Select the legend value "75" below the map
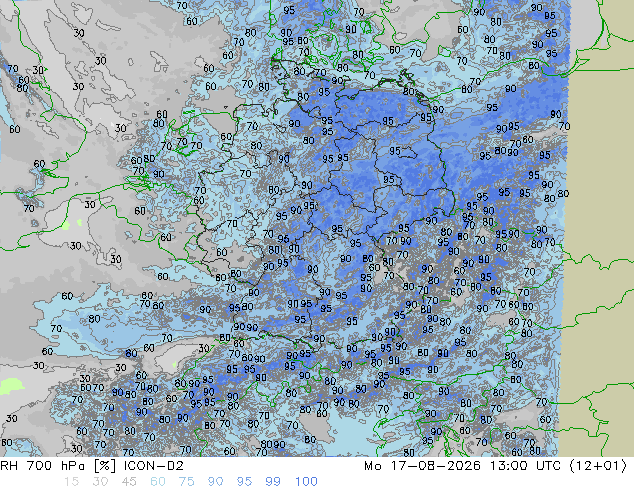This screenshot has width=634, height=490. tap(186, 482)
